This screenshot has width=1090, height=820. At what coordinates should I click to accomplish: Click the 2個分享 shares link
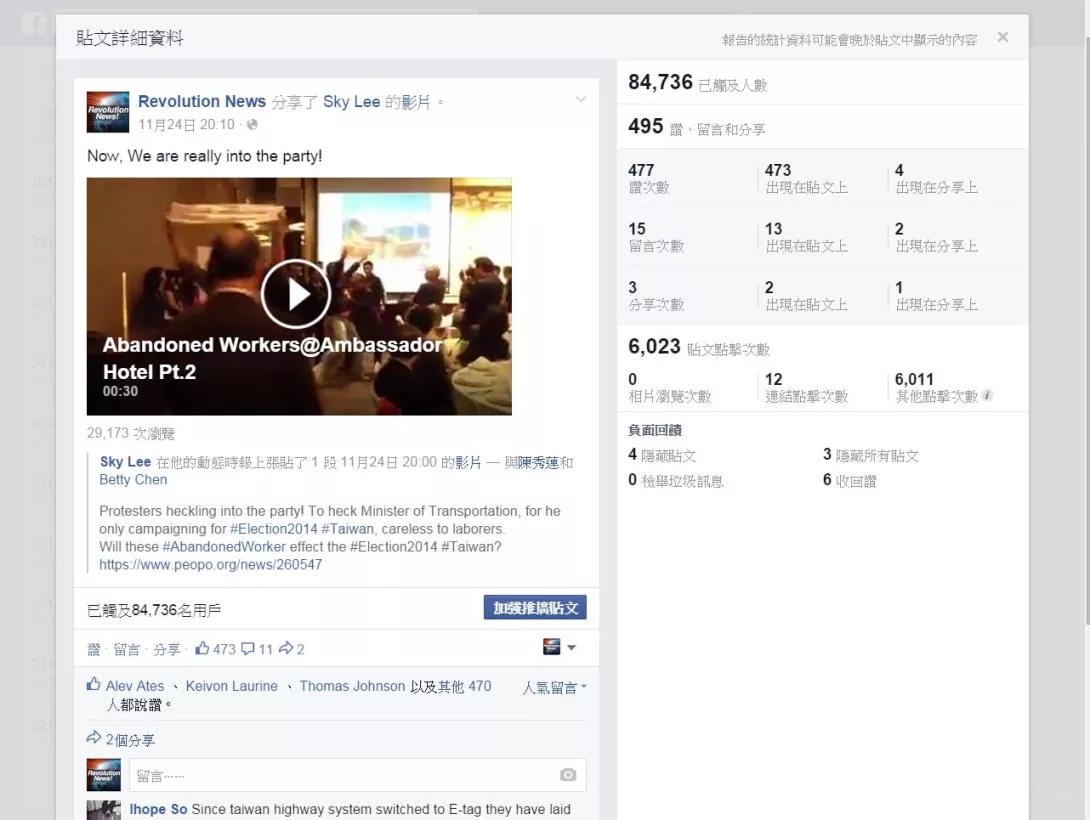point(129,740)
